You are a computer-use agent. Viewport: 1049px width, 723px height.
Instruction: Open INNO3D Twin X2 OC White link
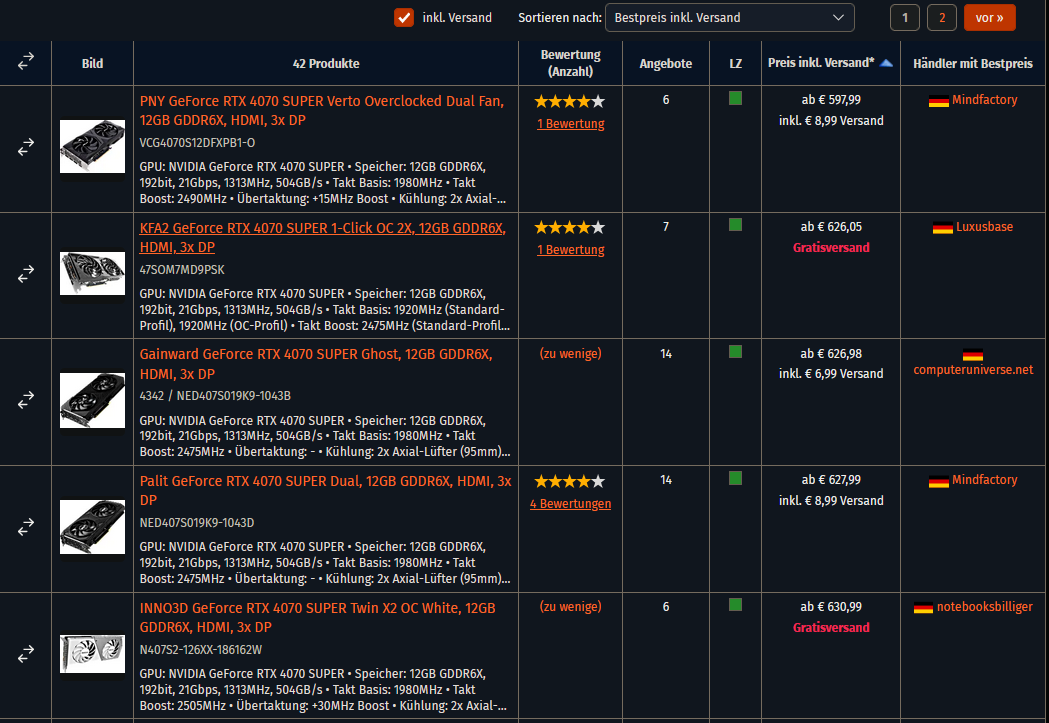[318, 617]
